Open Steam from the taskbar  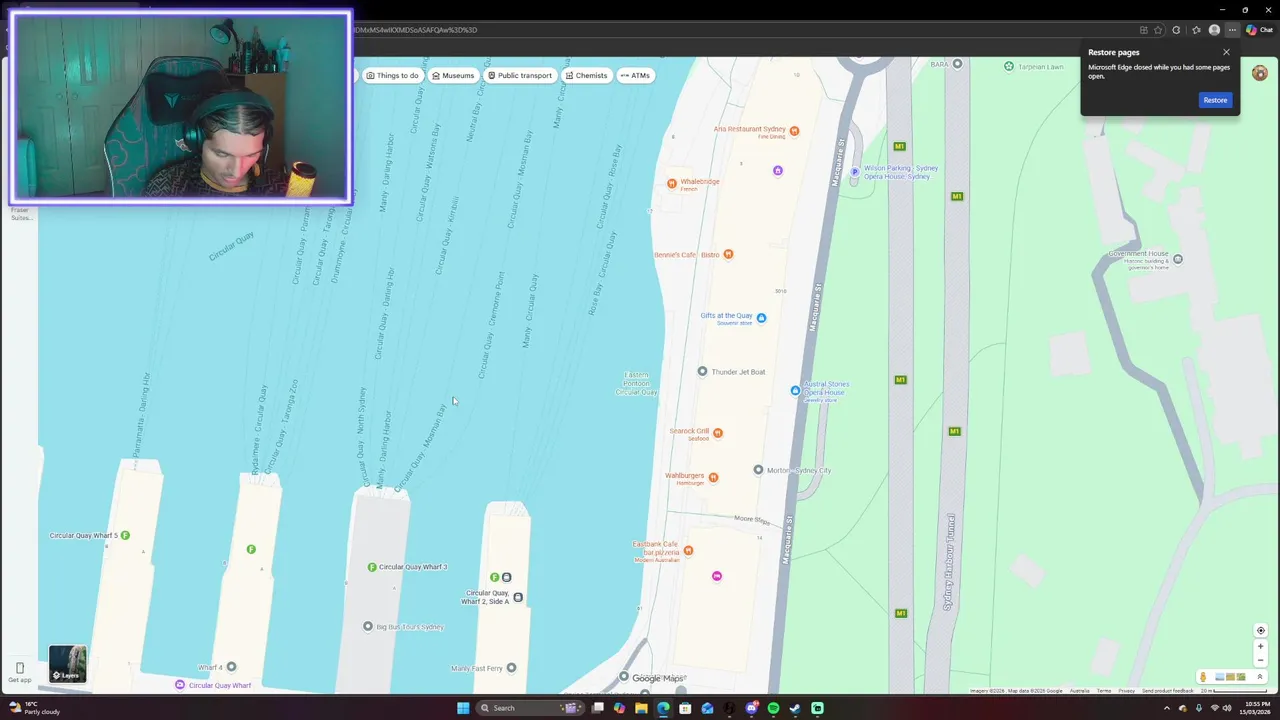pyautogui.click(x=795, y=708)
